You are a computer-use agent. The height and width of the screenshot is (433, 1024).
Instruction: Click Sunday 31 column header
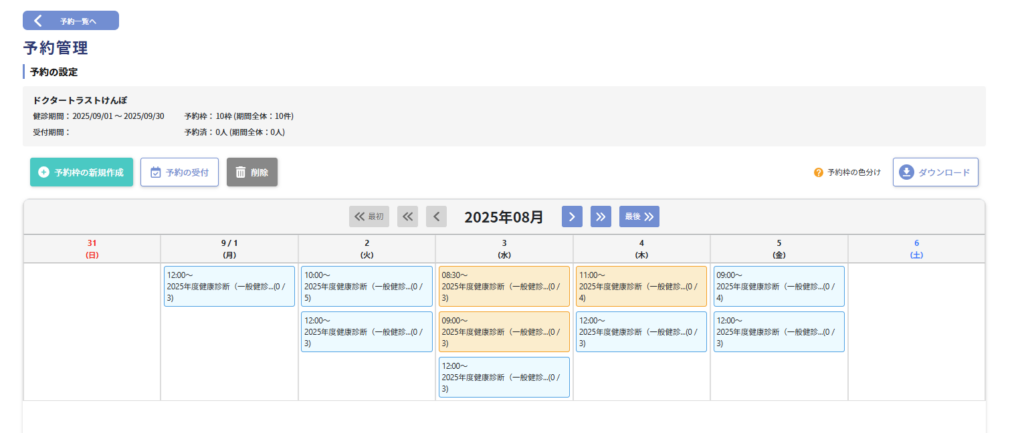coord(92,248)
